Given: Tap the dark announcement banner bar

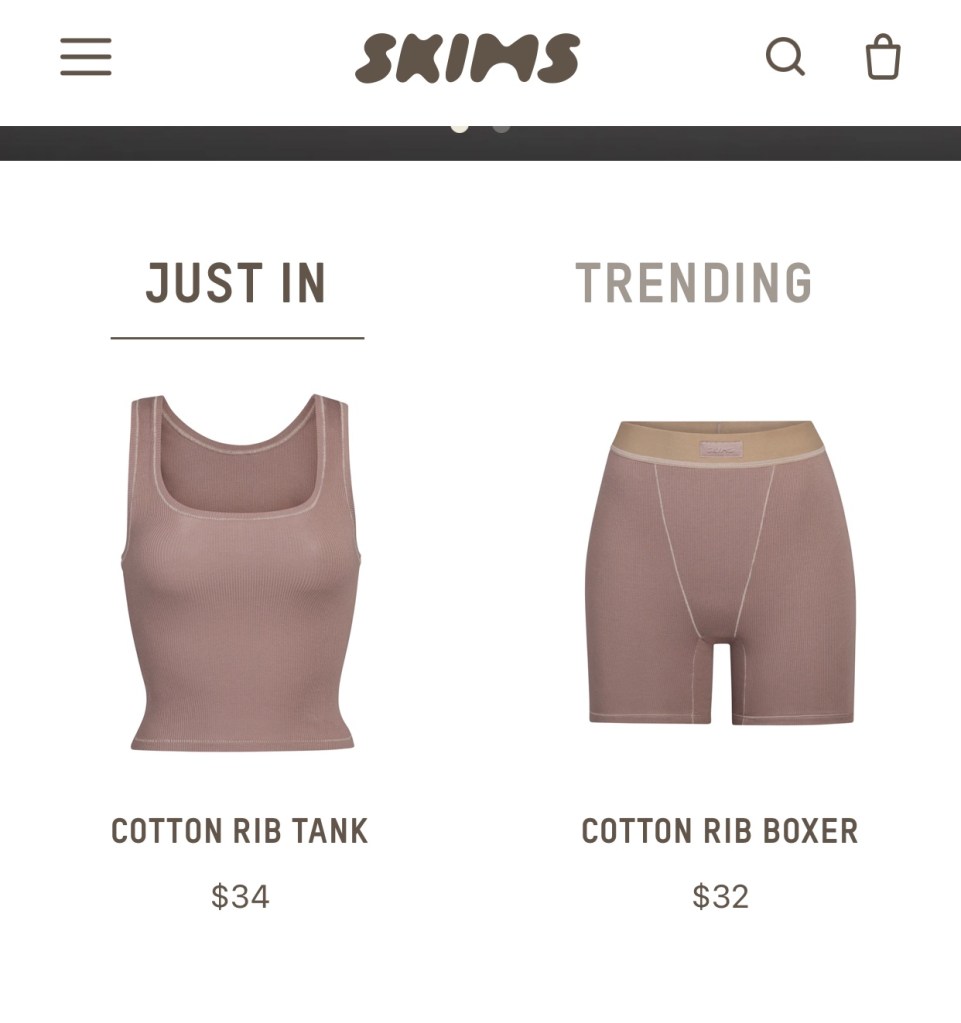Looking at the screenshot, I should 480,144.
